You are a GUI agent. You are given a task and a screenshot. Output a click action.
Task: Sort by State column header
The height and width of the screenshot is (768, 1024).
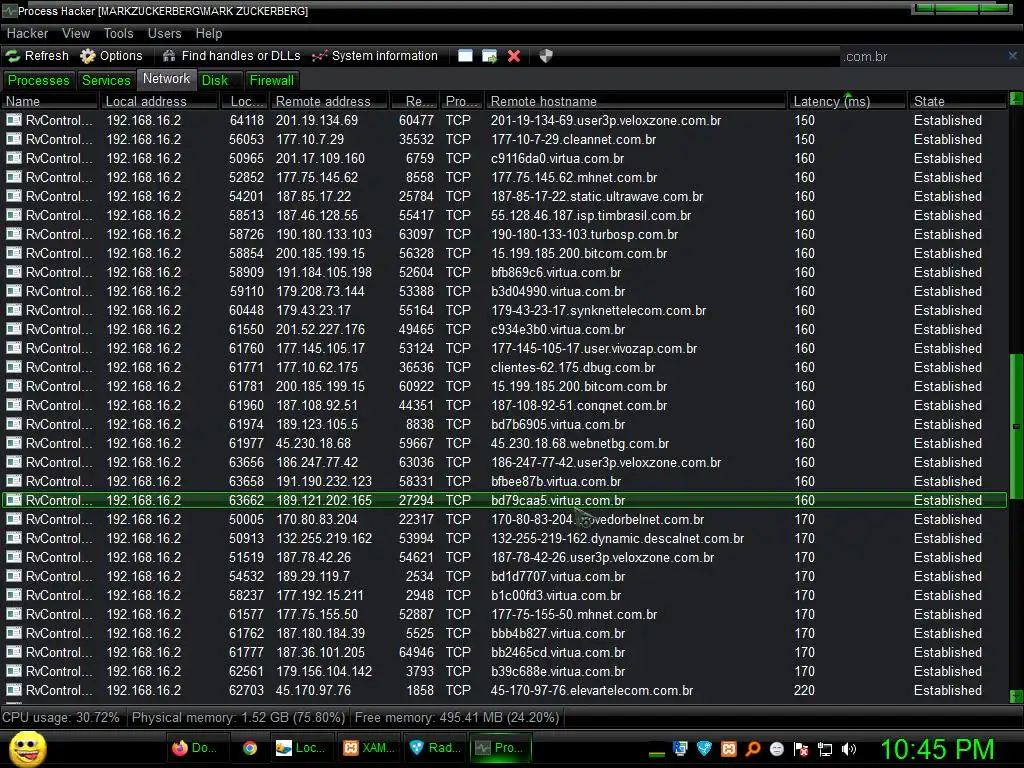(957, 101)
